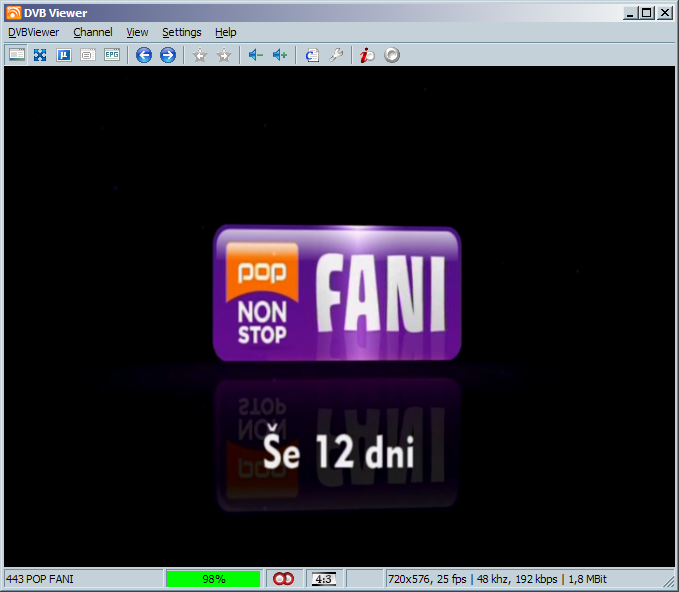Open options with the wrench icon

(x=336, y=55)
